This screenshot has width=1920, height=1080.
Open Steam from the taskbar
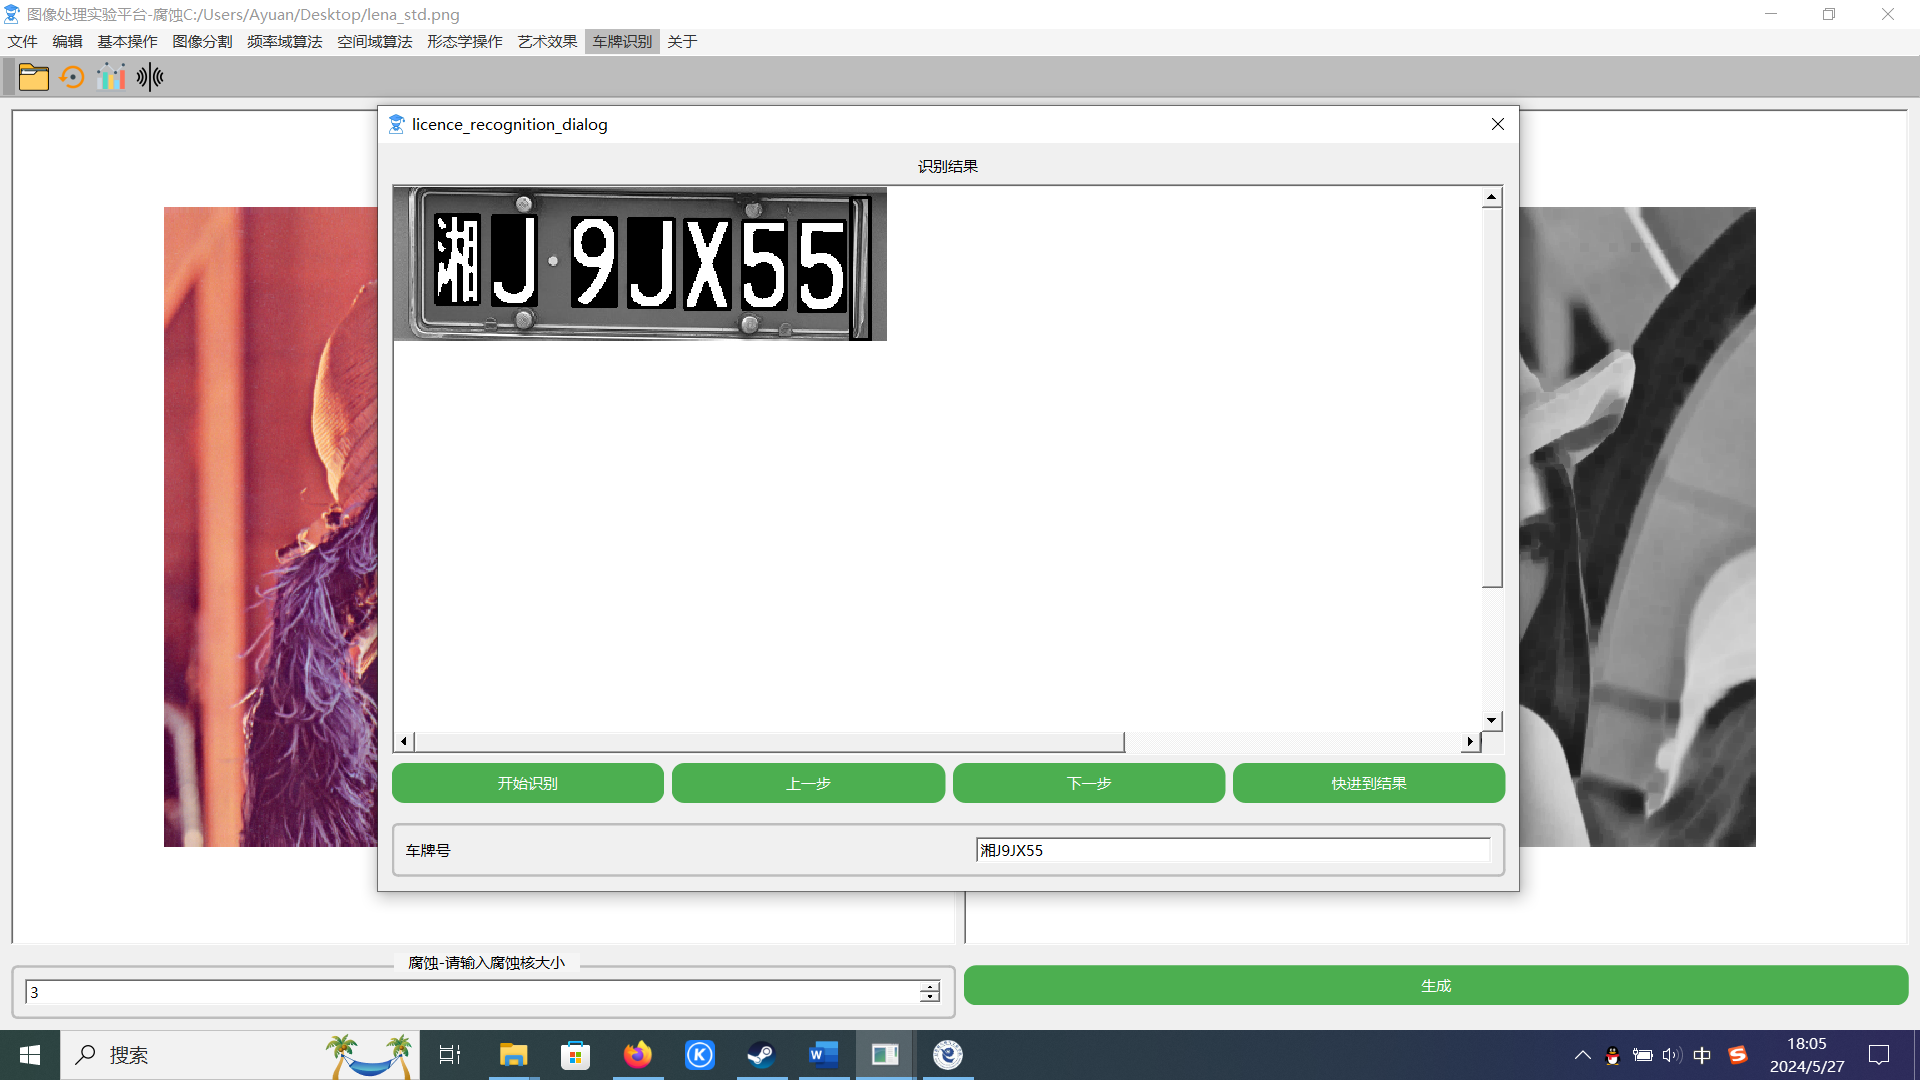762,1055
